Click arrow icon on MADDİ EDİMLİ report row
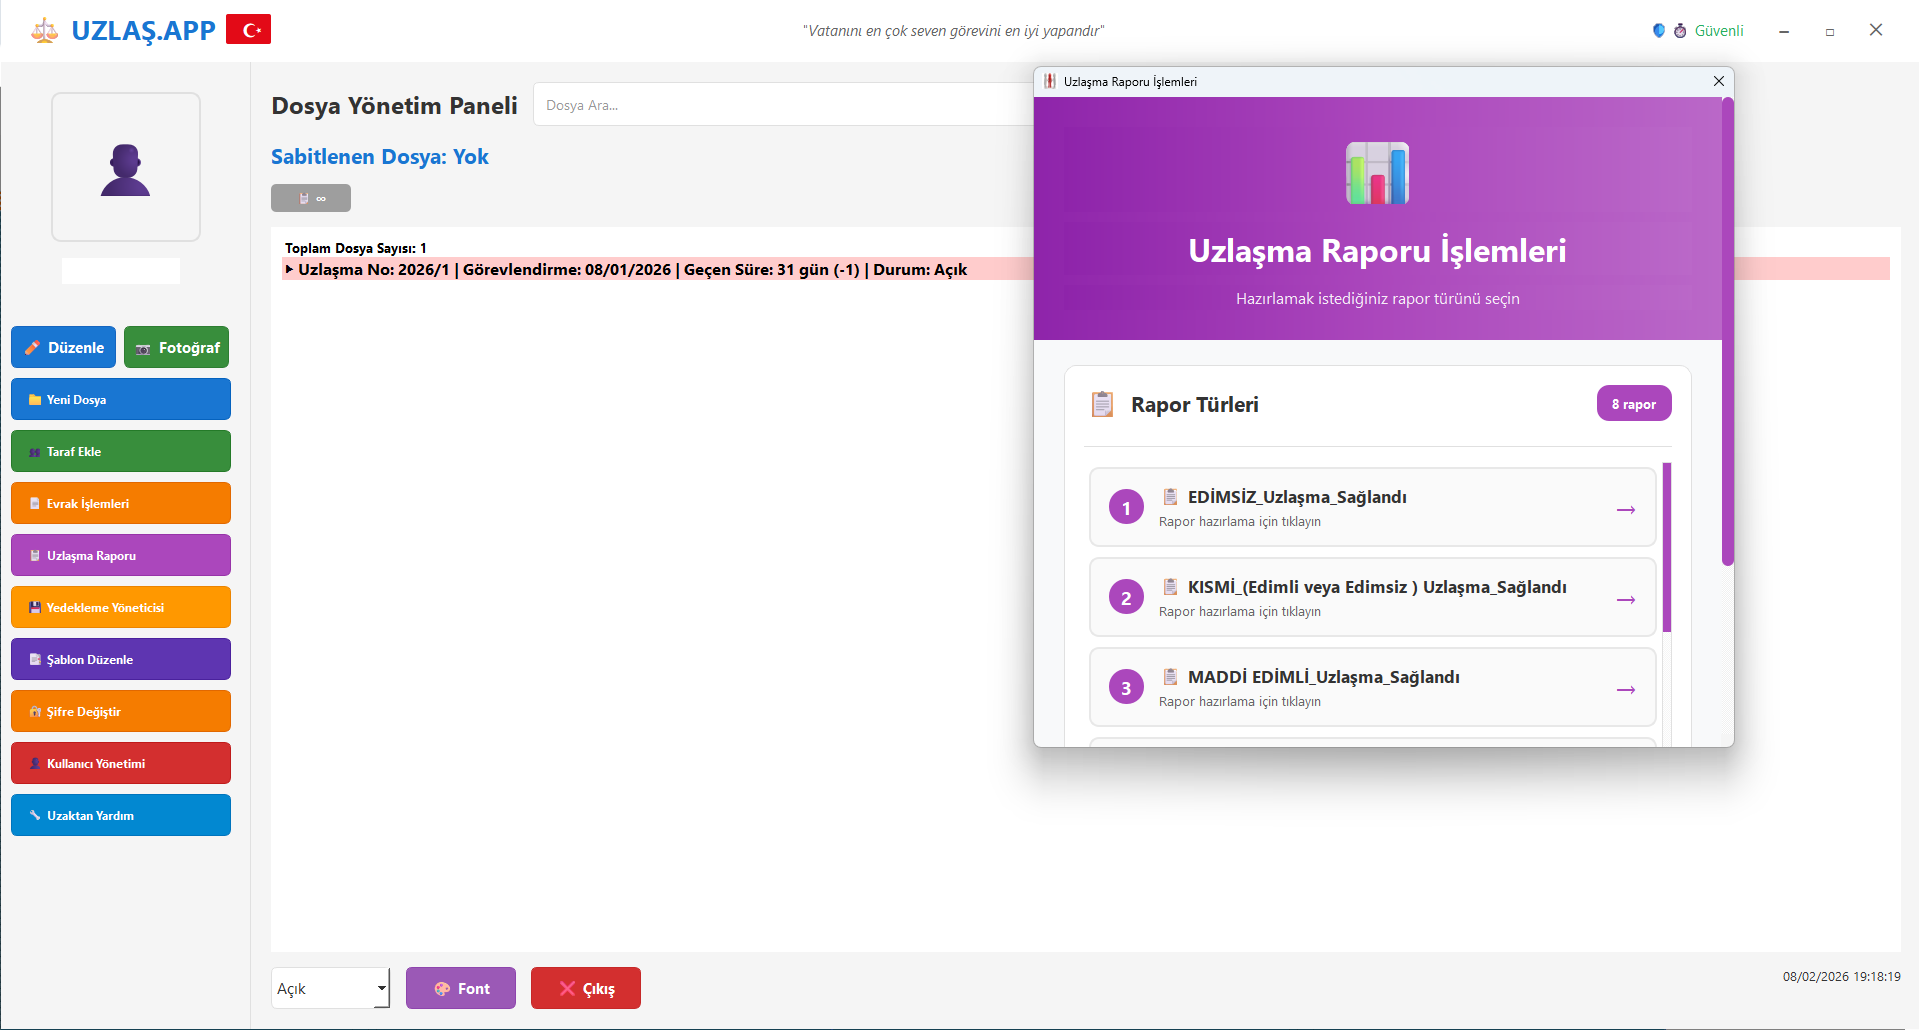Image resolution: width=1919 pixels, height=1030 pixels. pos(1625,690)
